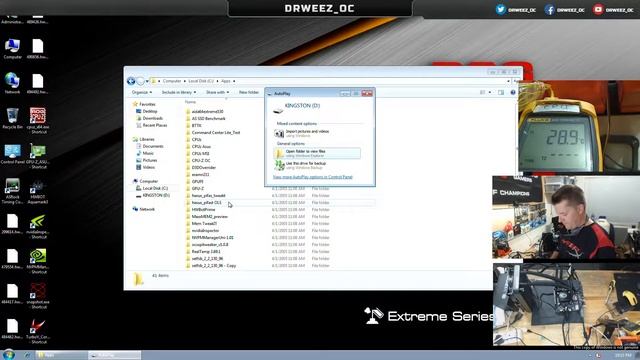Select the MaxxMEM2_preview folder
This screenshot has width=640, height=360.
tap(209, 216)
